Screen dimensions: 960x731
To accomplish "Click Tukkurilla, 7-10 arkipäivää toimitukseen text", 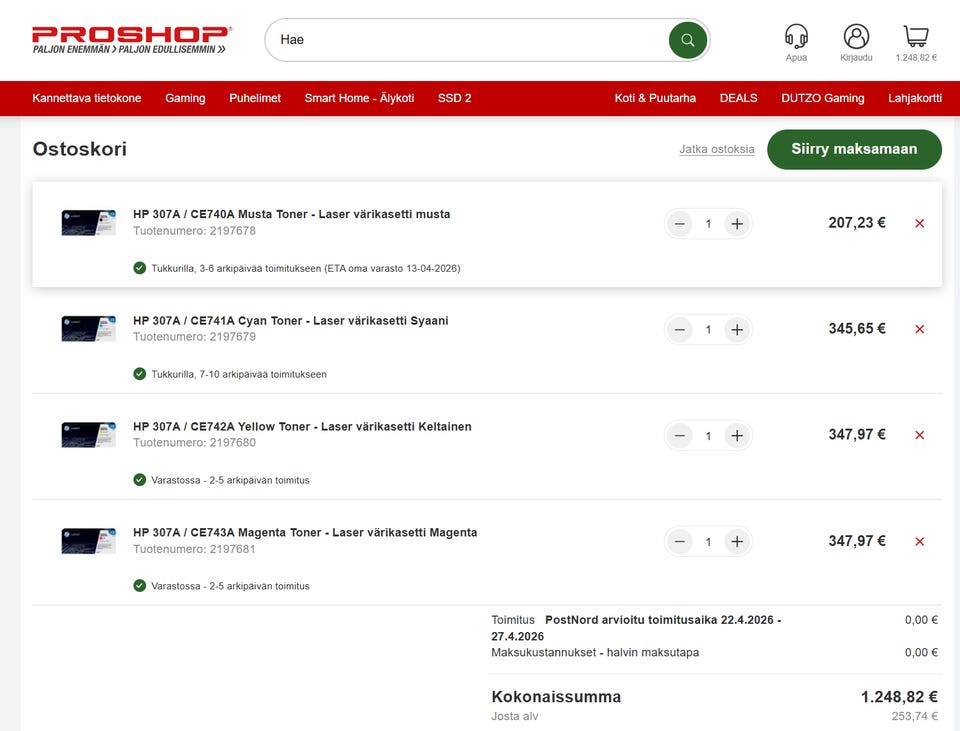I will (239, 374).
